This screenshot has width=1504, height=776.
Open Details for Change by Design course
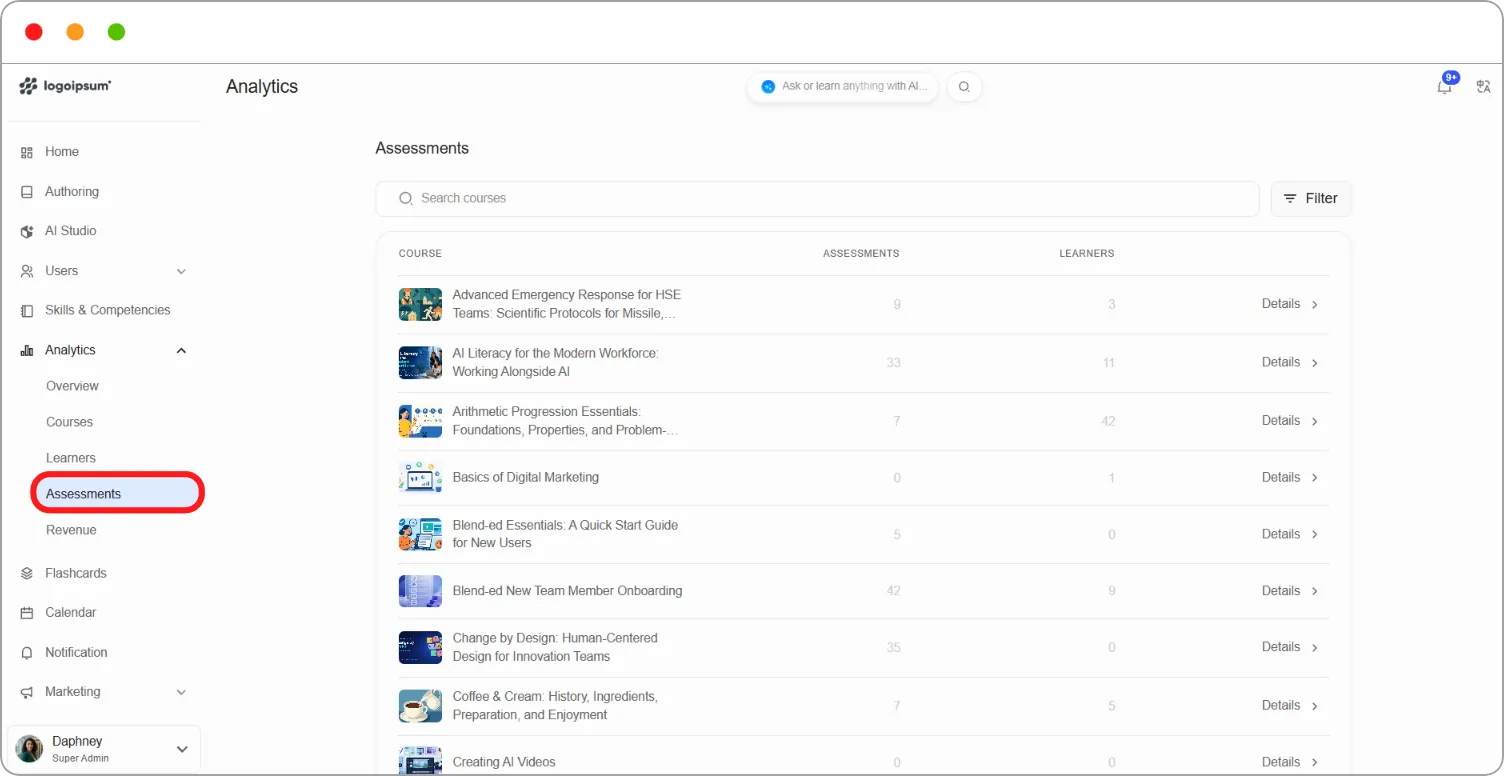(x=1290, y=647)
